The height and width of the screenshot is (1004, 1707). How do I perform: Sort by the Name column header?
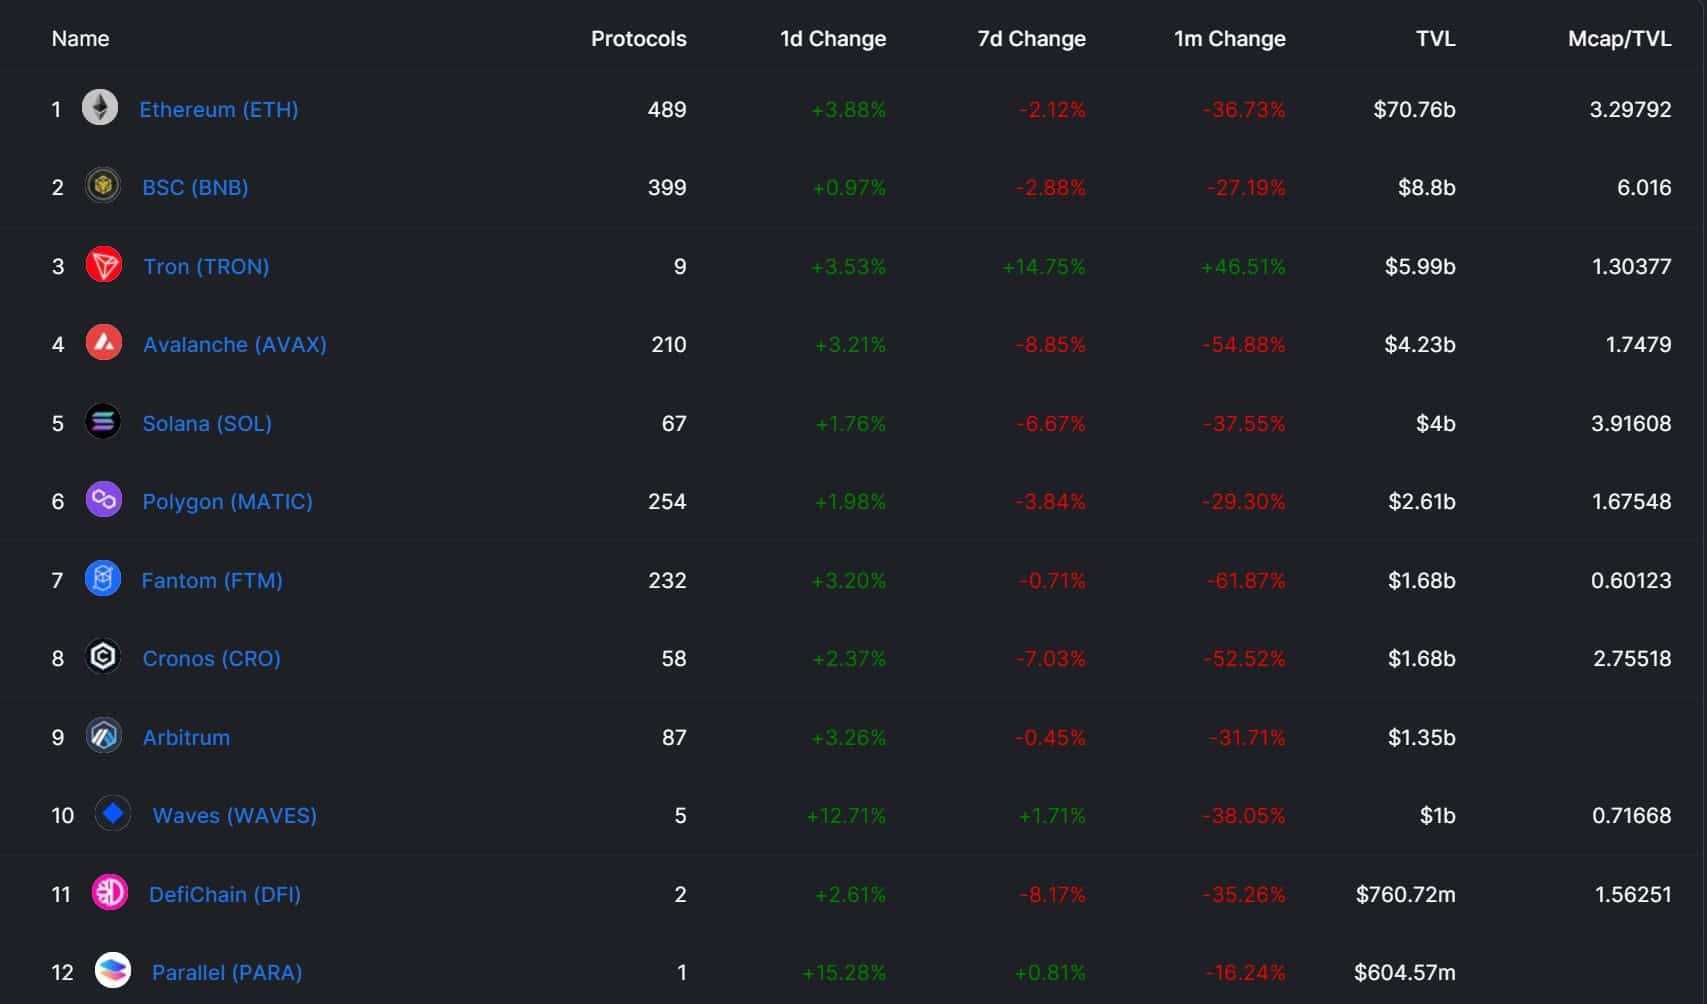80,39
